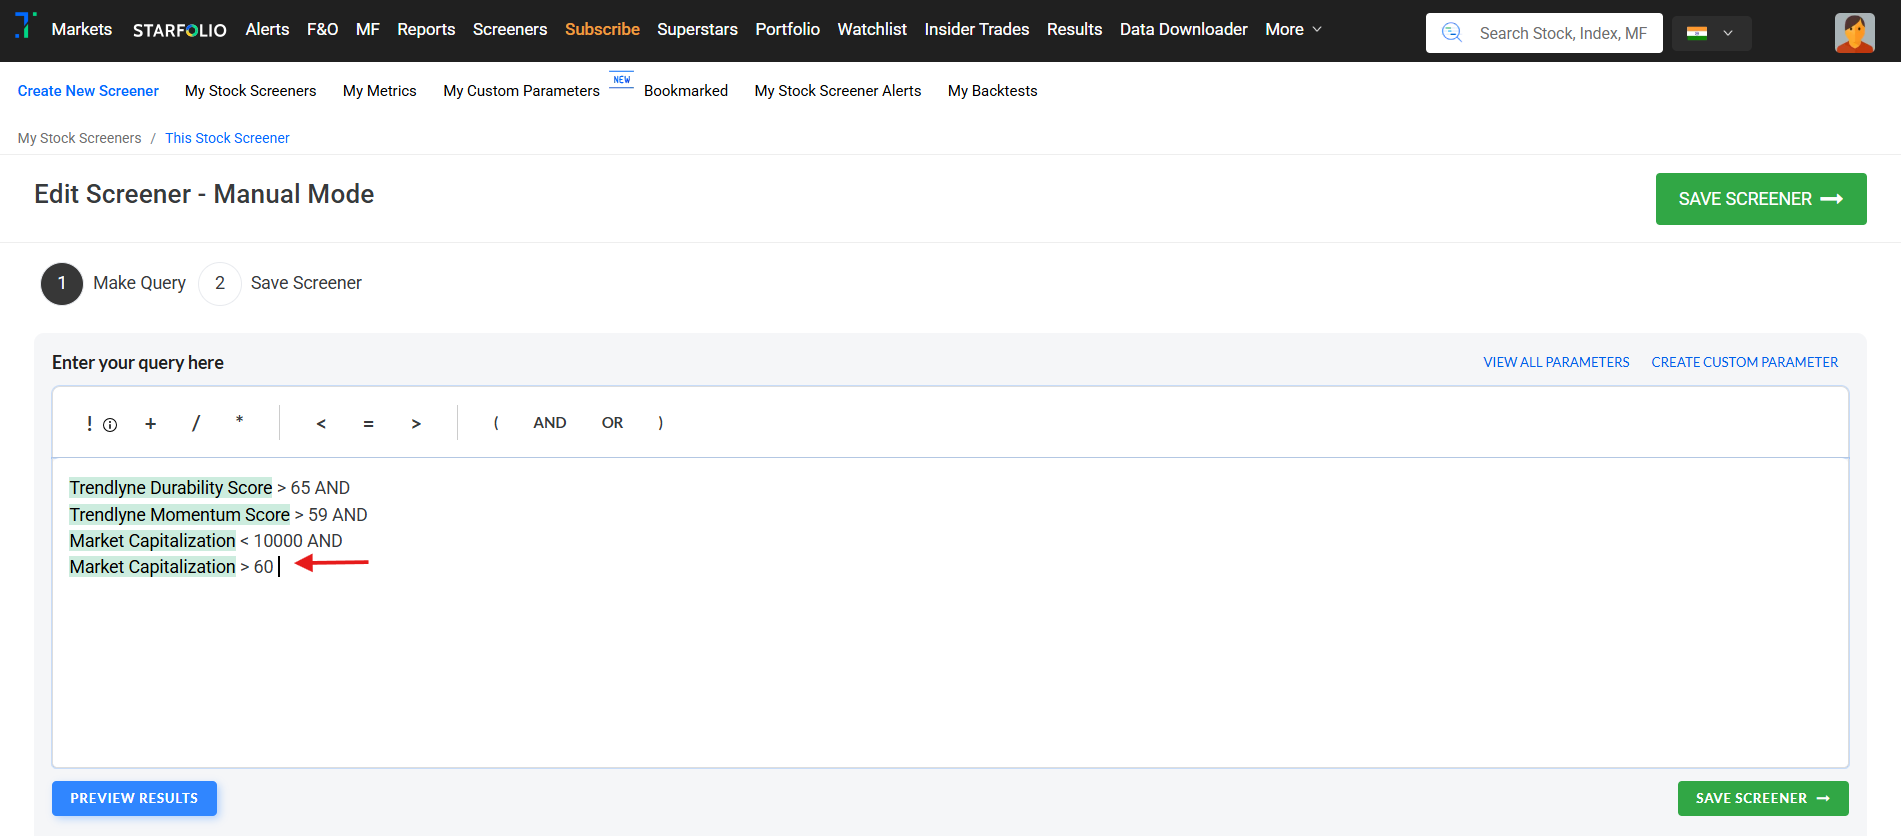1901x836 pixels.
Task: Click the Trendlyne logo icon
Action: (x=26, y=26)
